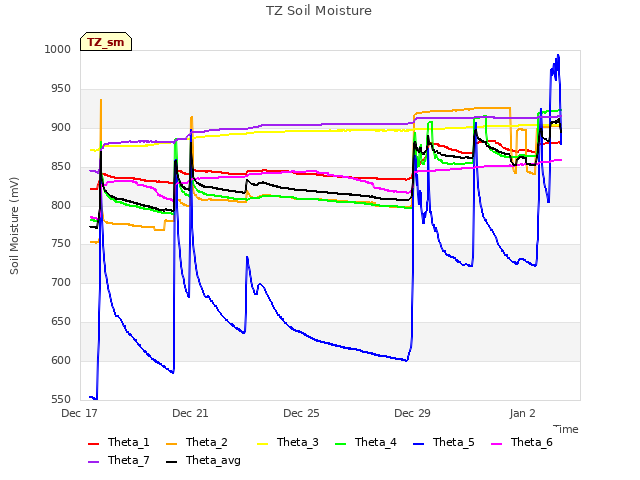Click the blue Theta_5 legend swatch
This screenshot has height=480, width=640.
pyautogui.click(x=418, y=444)
